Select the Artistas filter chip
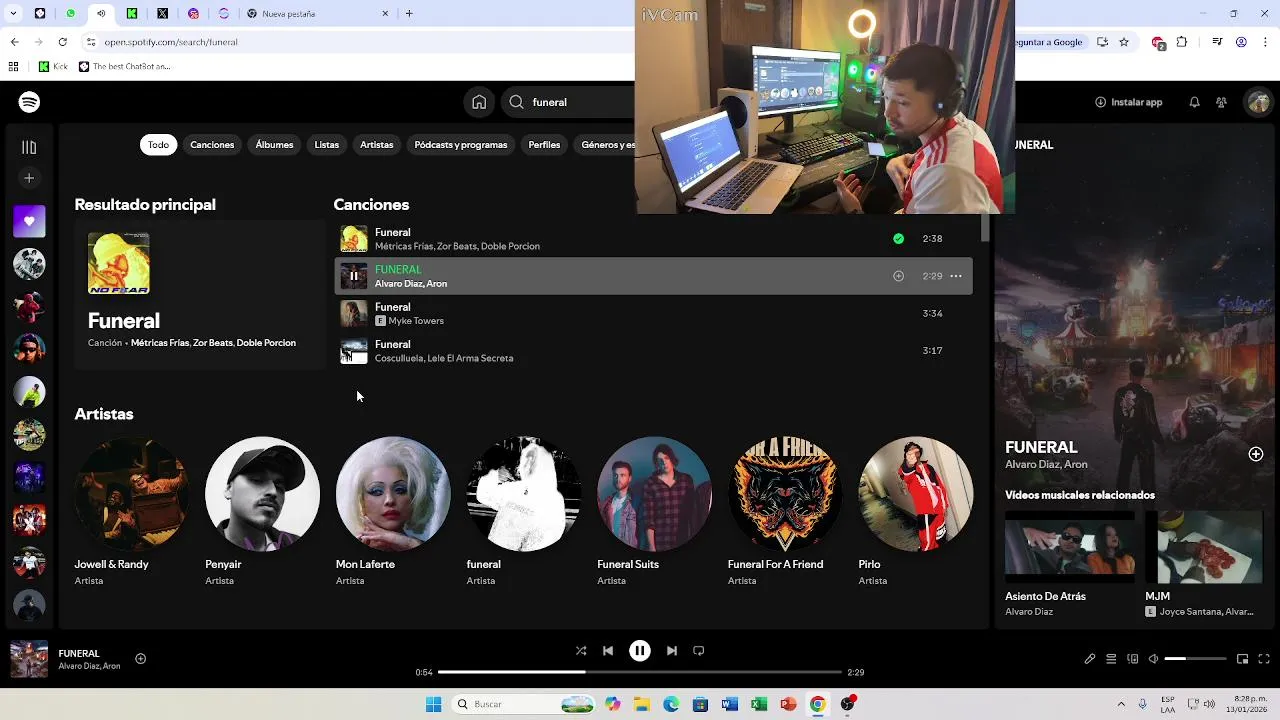The width and height of the screenshot is (1280, 720). coord(377,145)
